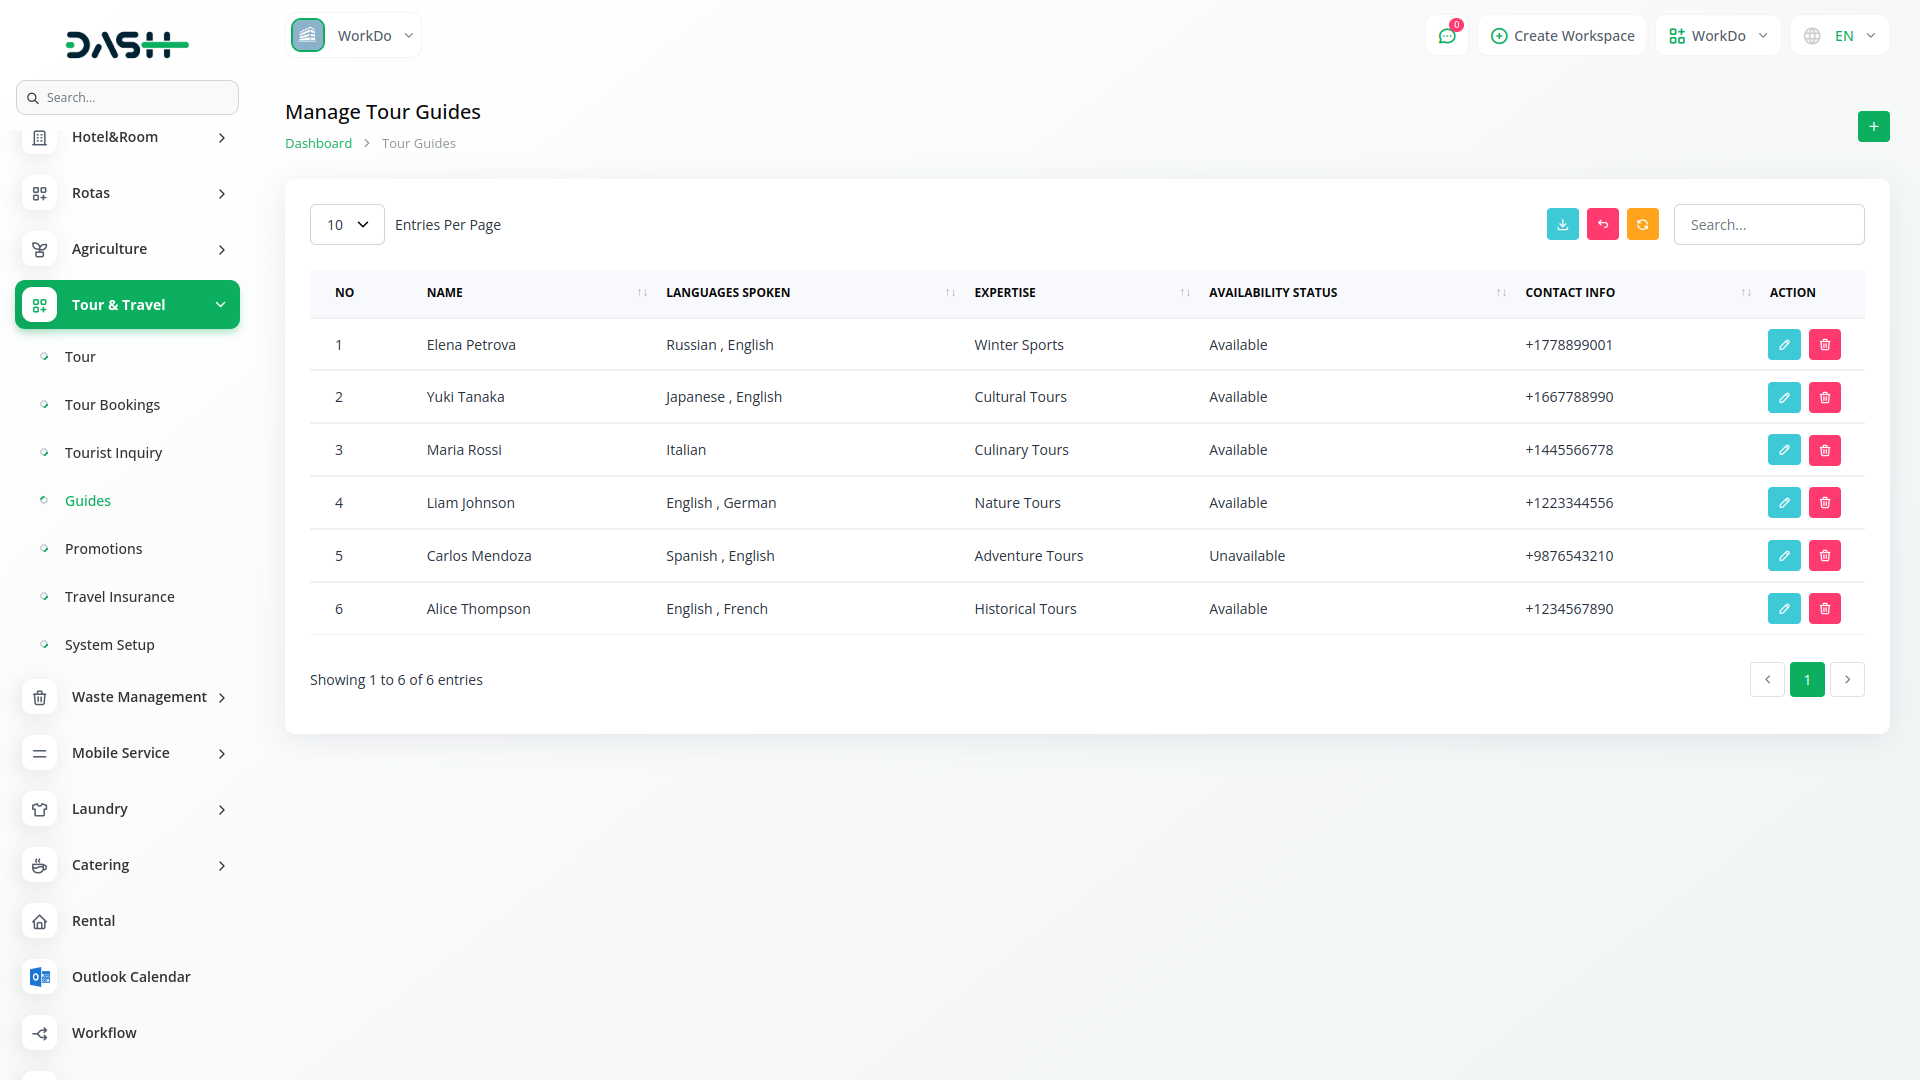Select pagination page 1
Image resolution: width=1920 pixels, height=1080 pixels.
pyautogui.click(x=1807, y=680)
